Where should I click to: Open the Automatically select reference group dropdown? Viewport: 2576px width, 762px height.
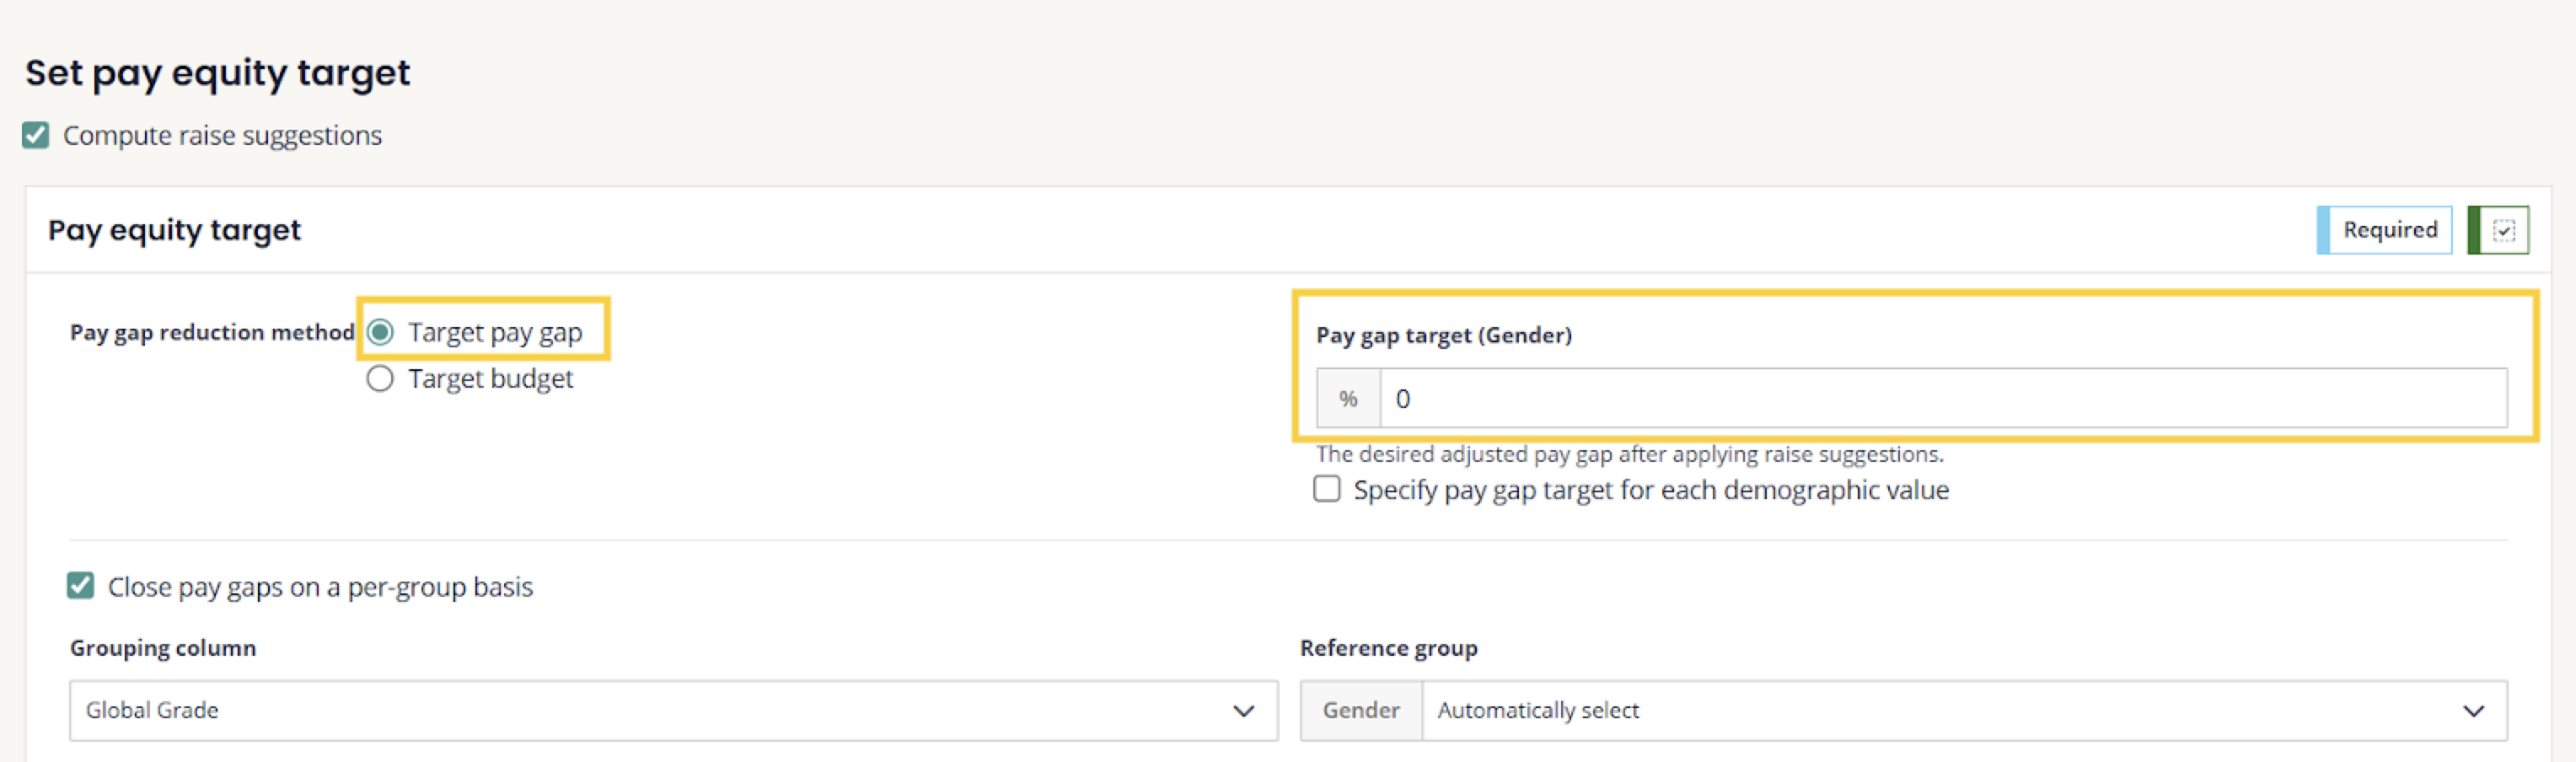1940,711
